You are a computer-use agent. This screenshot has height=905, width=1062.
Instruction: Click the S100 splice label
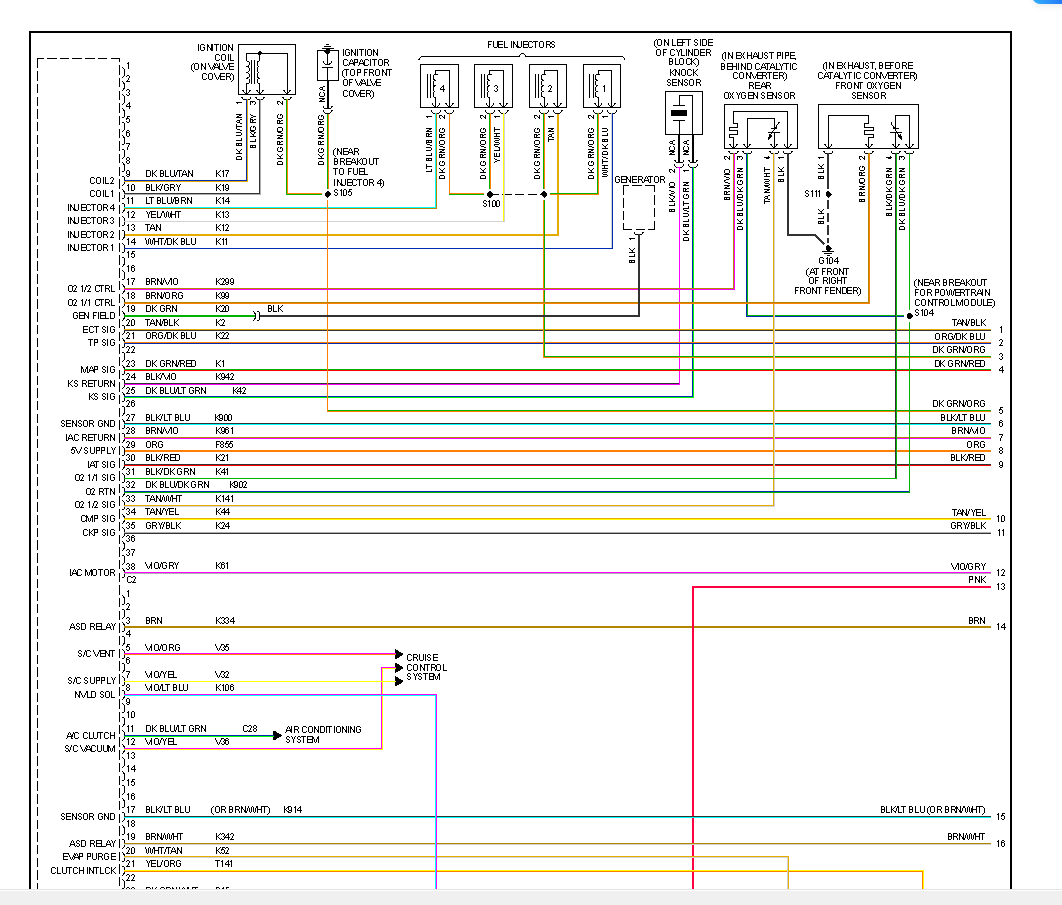pyautogui.click(x=490, y=204)
